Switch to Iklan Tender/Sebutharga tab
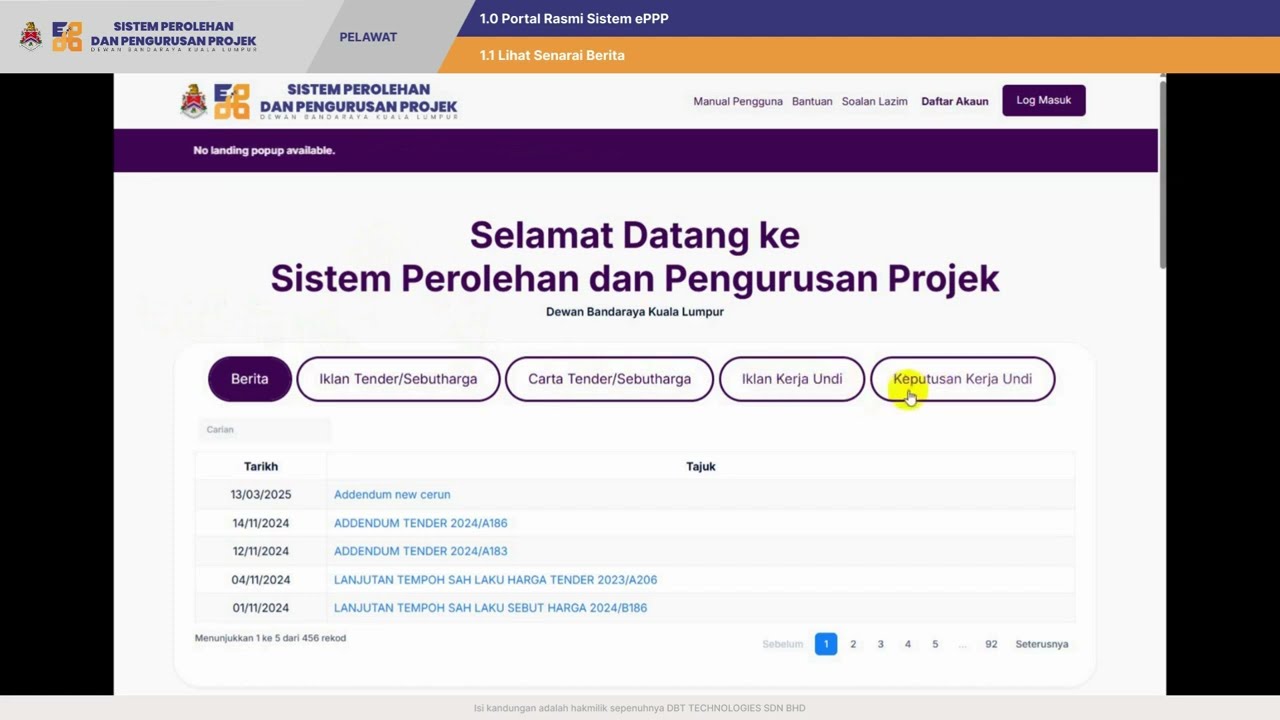 point(398,379)
